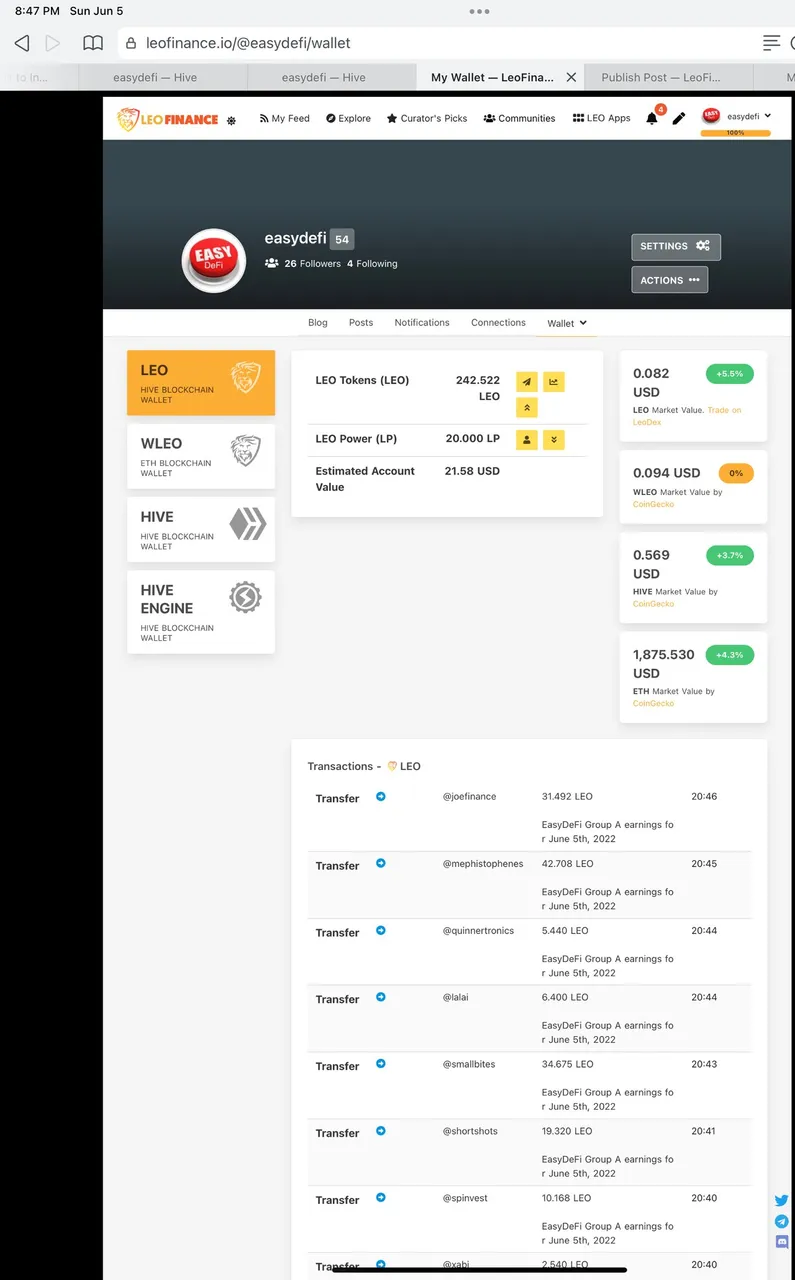795x1280 pixels.
Task: Click CoinGecko link under WLEO Market Value
Action: tap(654, 504)
